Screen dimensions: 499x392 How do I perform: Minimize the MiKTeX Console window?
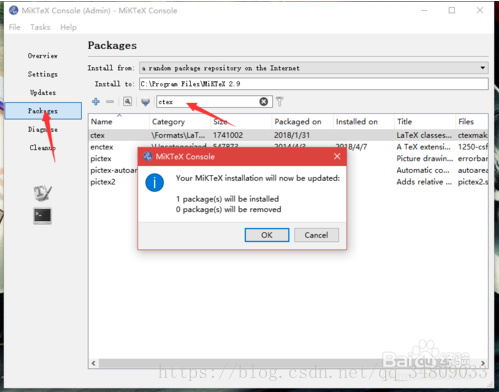tap(424, 10)
